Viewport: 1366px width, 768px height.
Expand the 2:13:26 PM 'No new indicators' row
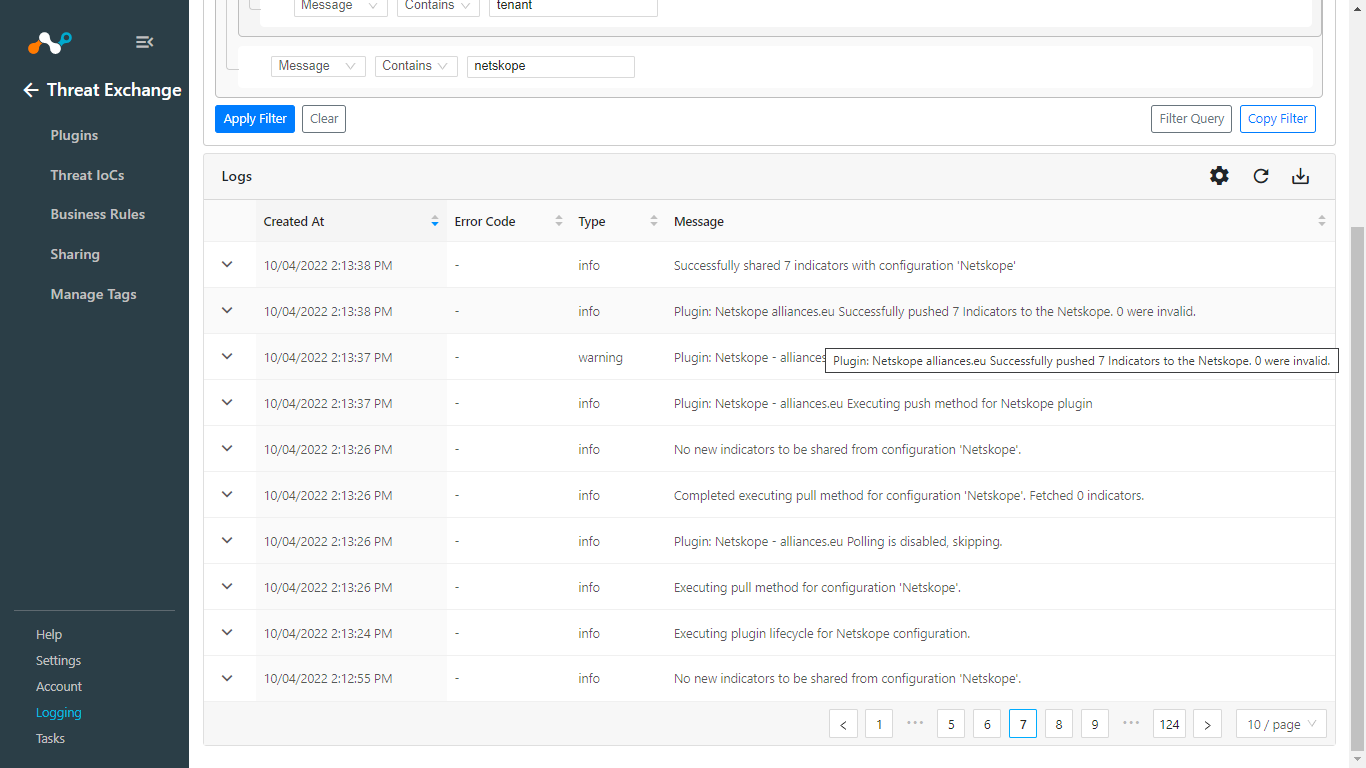227,449
